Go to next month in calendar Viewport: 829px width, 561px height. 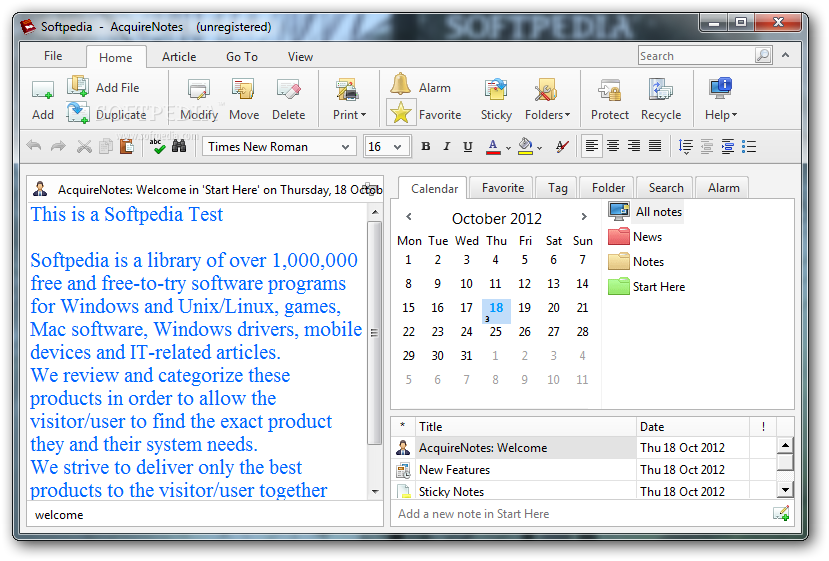click(x=584, y=217)
